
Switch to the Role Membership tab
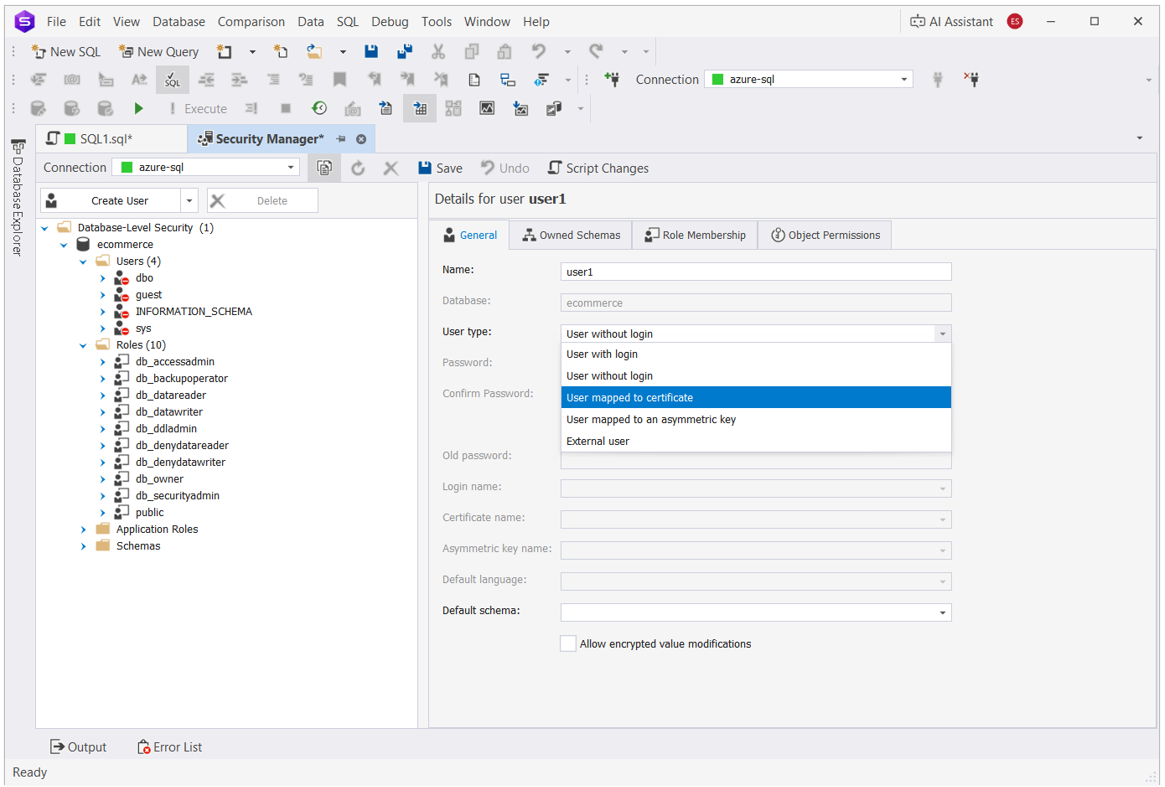click(695, 235)
